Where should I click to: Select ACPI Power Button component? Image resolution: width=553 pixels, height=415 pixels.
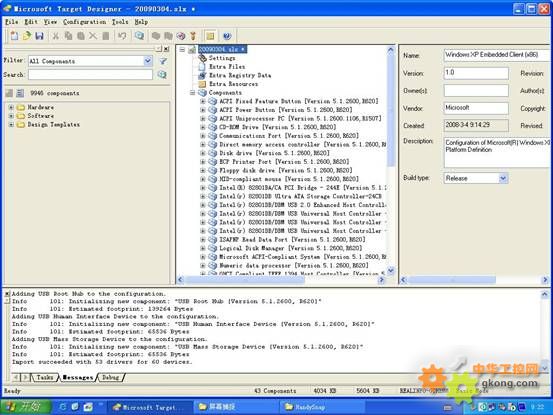286,110
